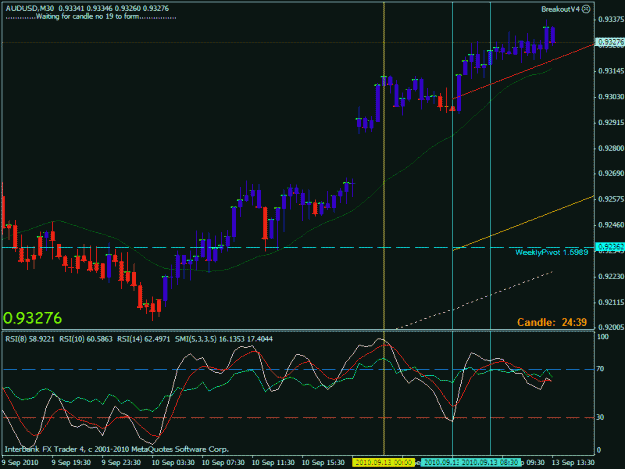This screenshot has width=625, height=469.
Task: Click the 9 Sep 2010 time axis label
Action: [x=20, y=463]
